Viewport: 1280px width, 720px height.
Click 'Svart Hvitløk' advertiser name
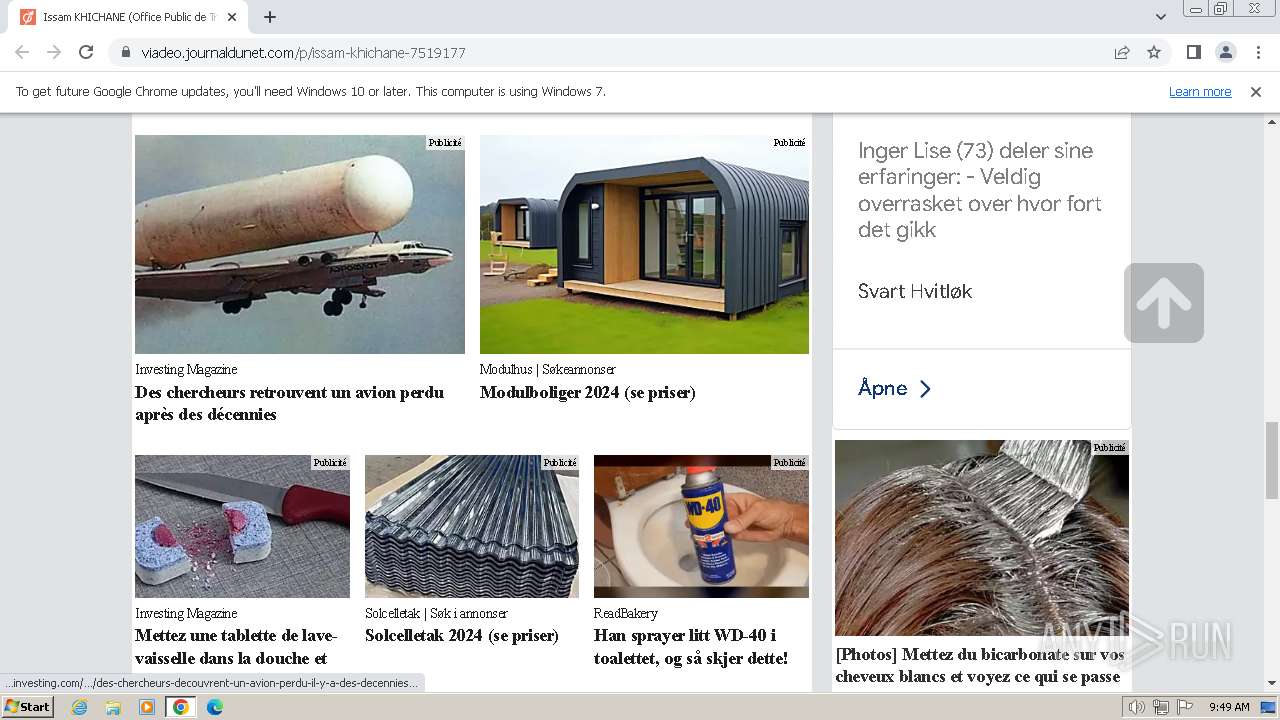click(915, 291)
